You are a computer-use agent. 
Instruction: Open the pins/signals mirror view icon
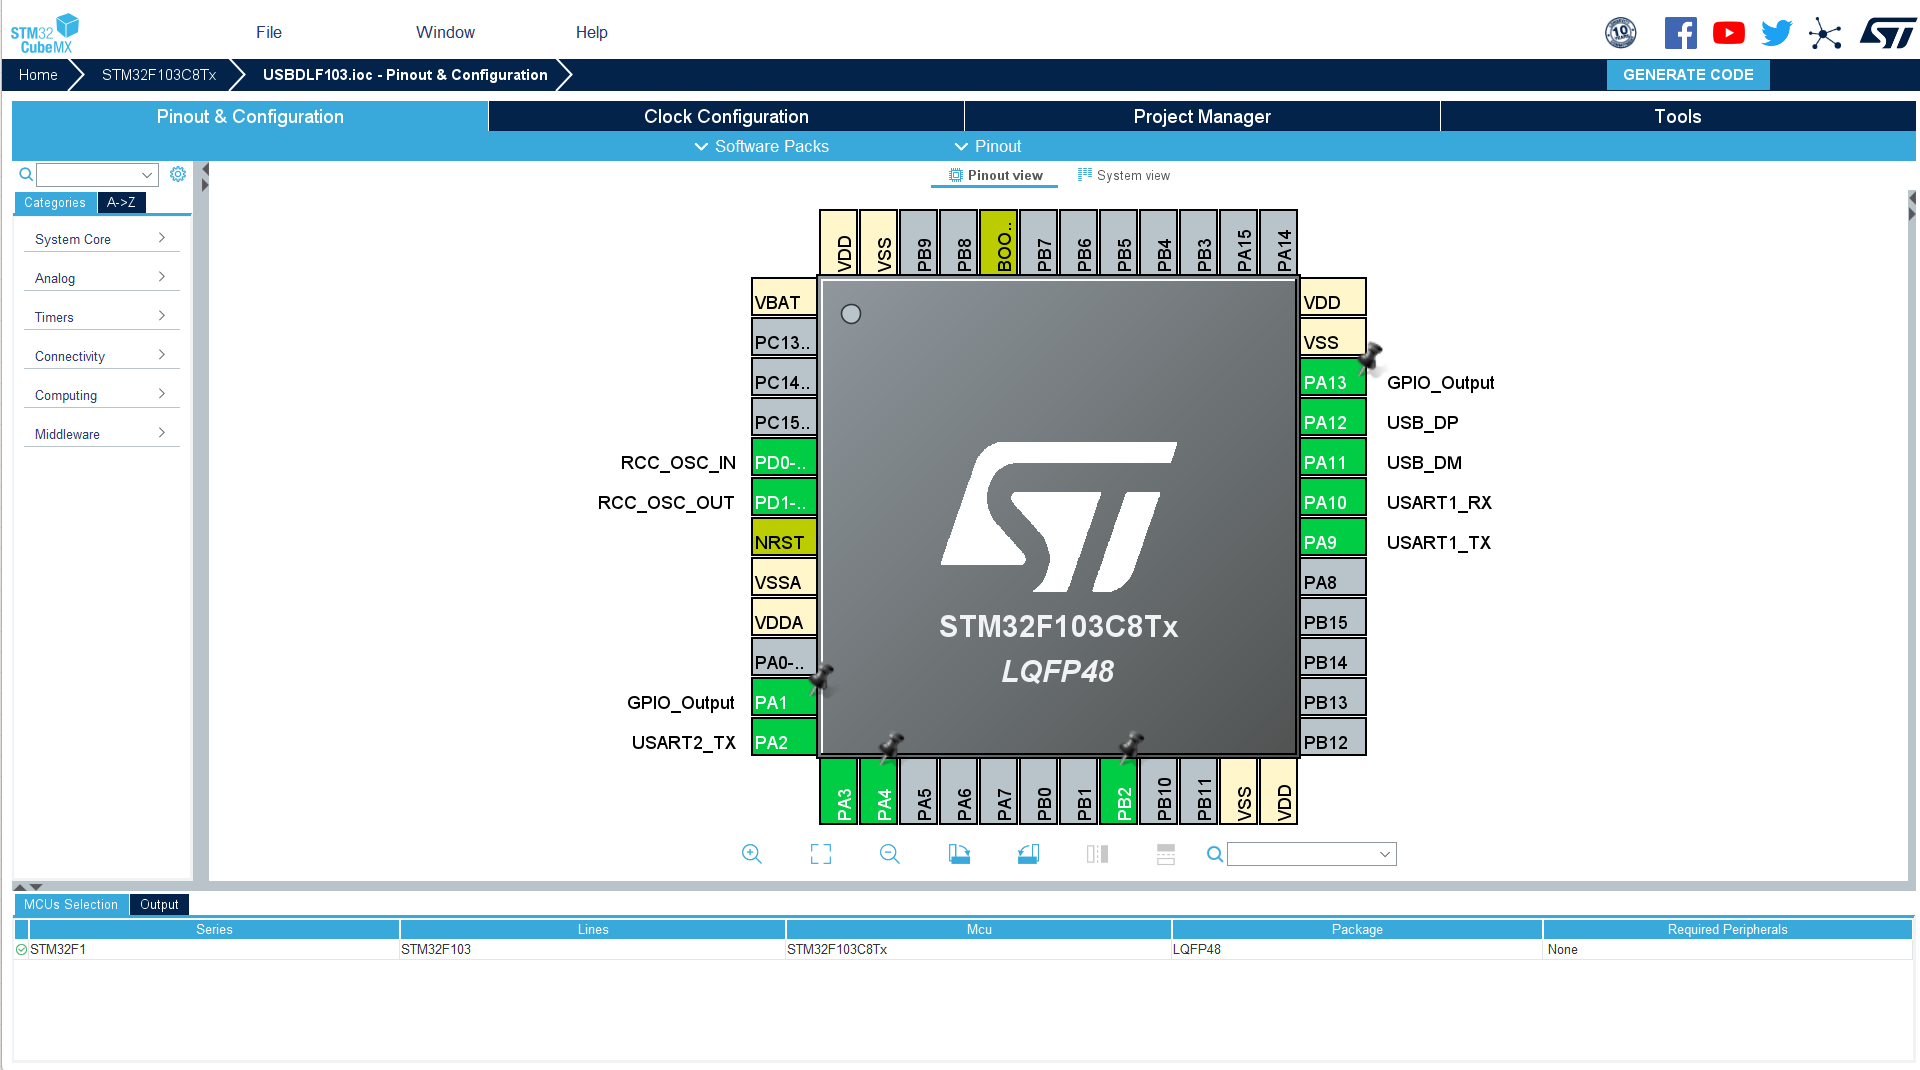(1096, 854)
